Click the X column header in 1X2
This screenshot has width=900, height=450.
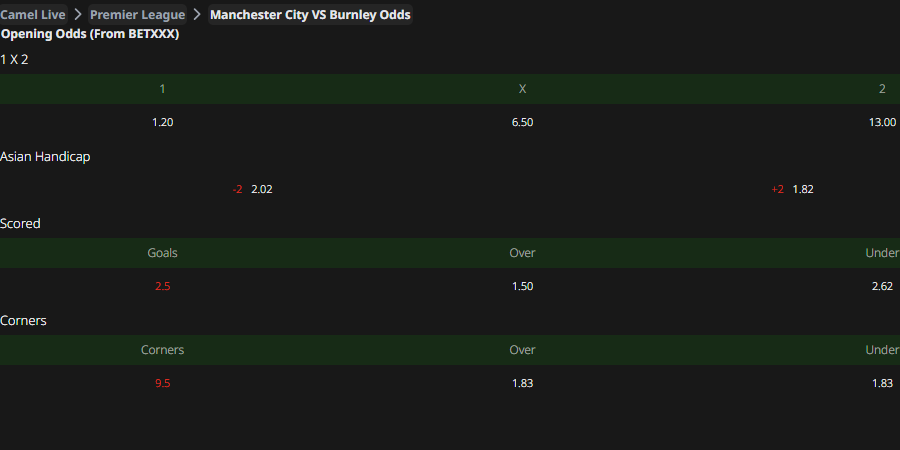tap(522, 89)
